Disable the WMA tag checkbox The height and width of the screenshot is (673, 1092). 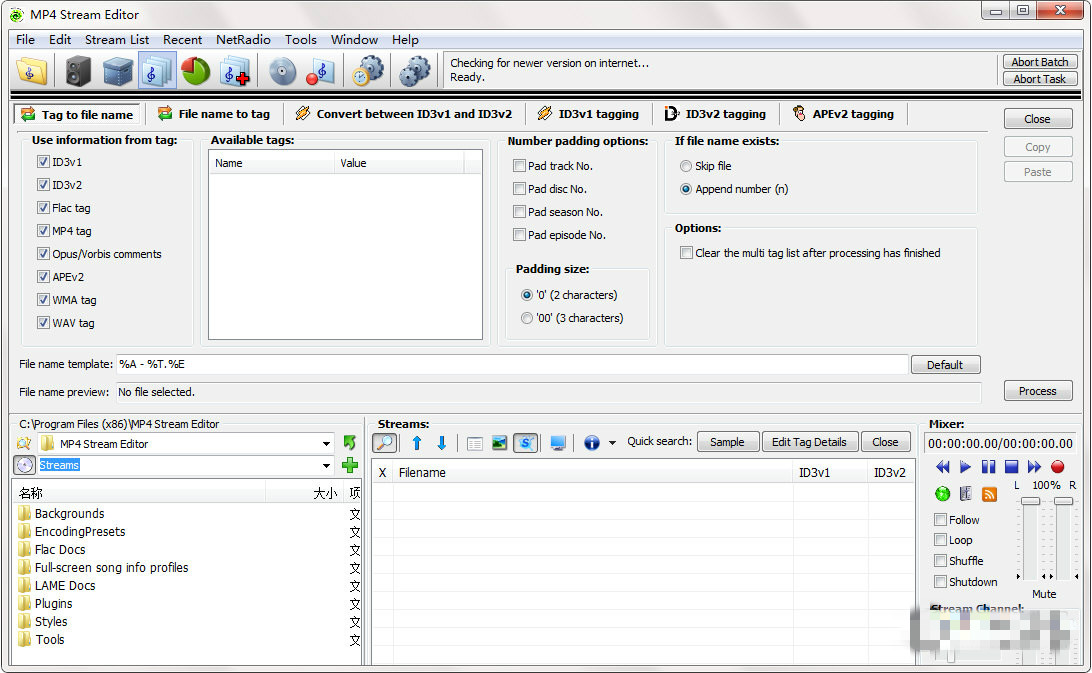(x=43, y=299)
